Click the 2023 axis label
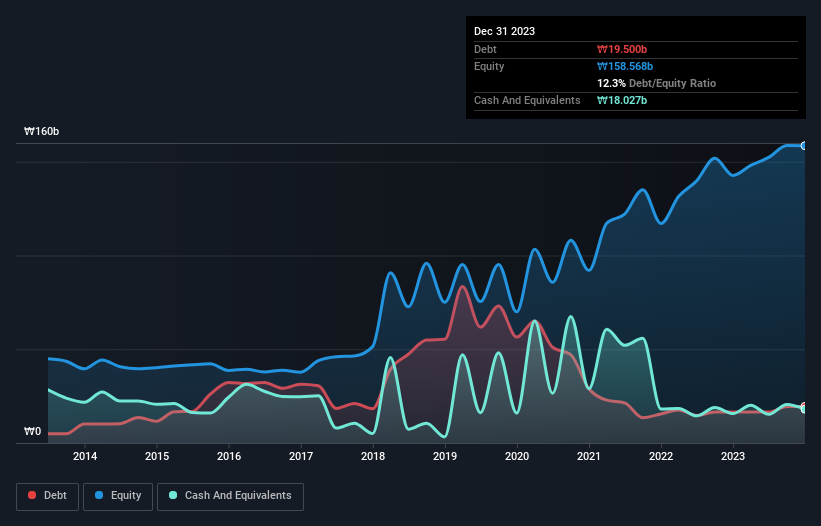This screenshot has height=526, width=821. coord(733,456)
